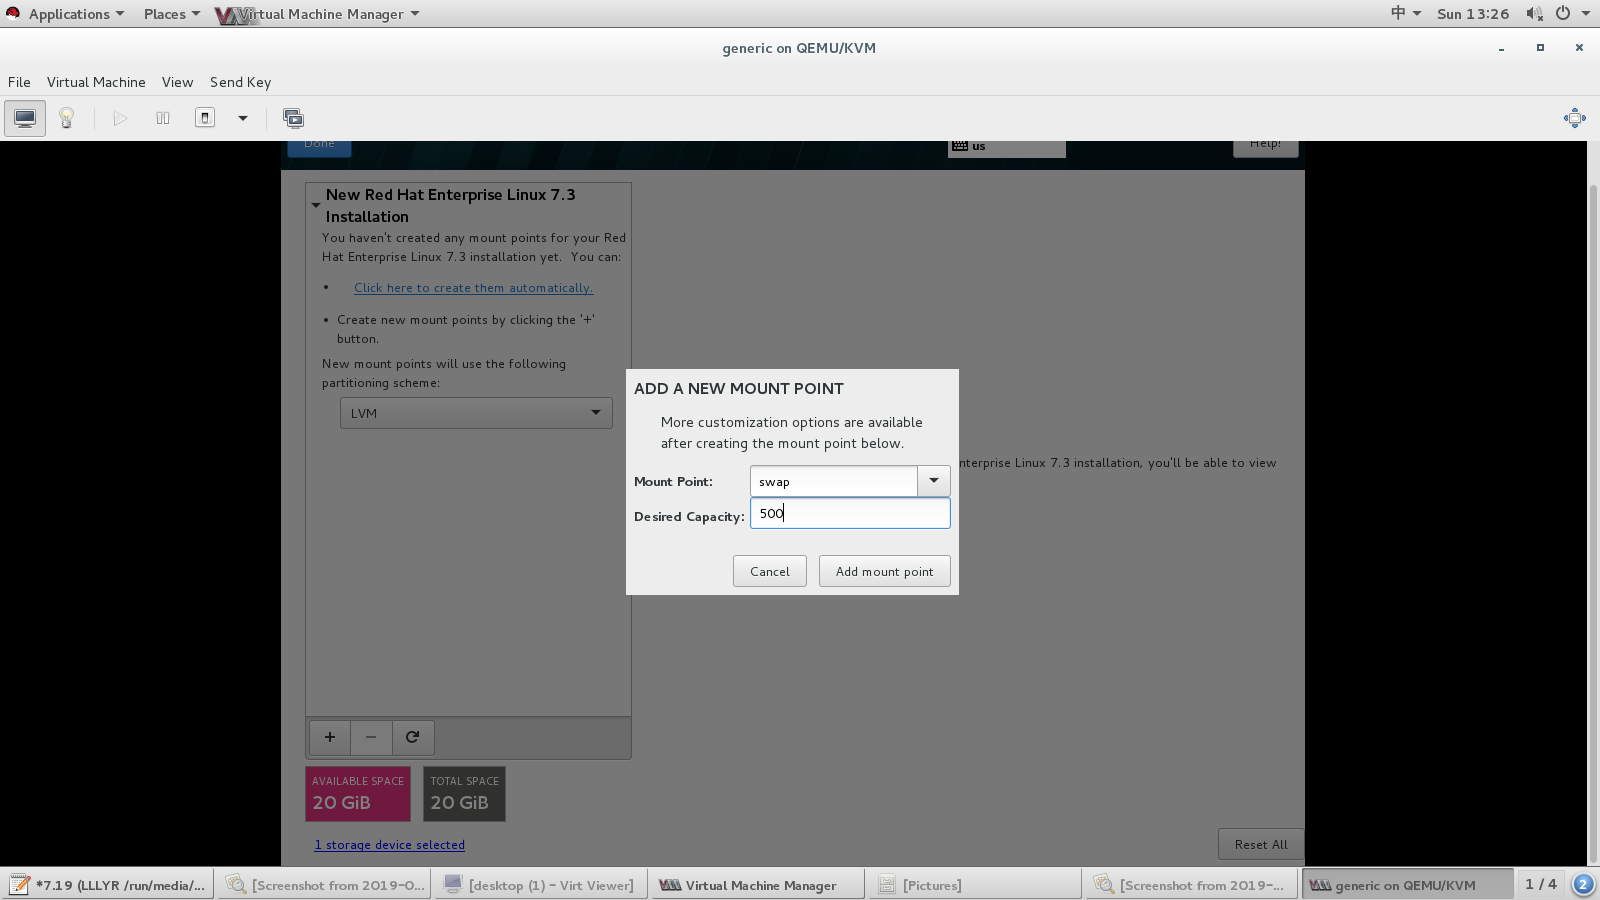Image resolution: width=1600 pixels, height=900 pixels.
Task: Open 1 storage device selected link
Action: [x=390, y=845]
